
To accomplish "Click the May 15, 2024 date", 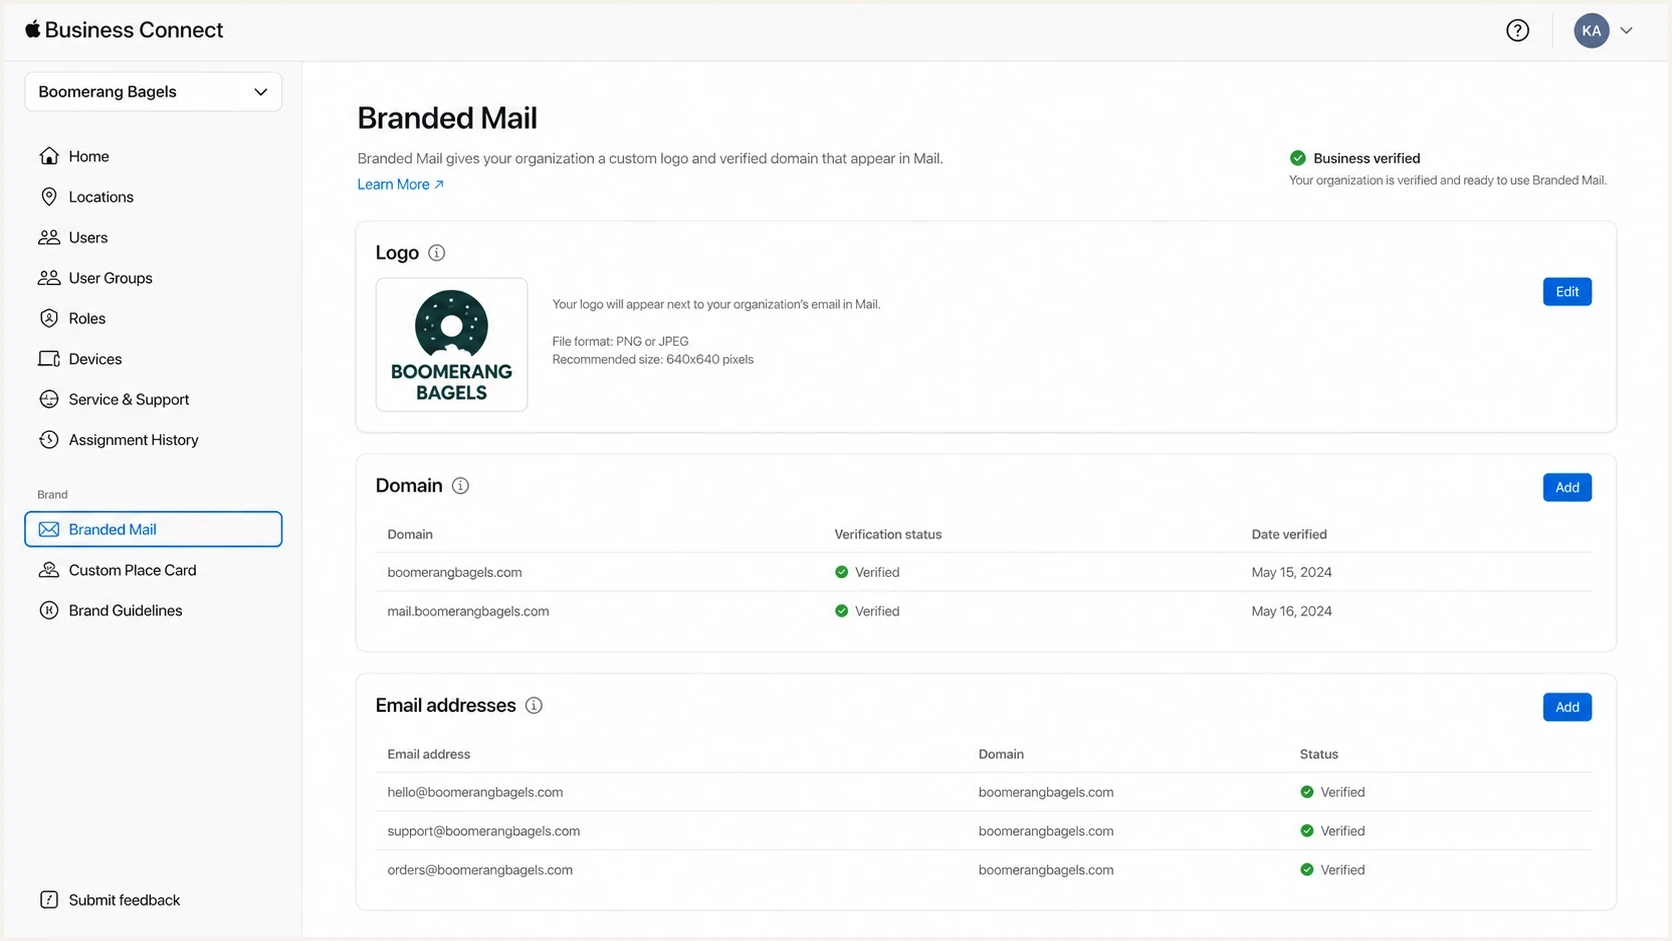I will click(x=1291, y=572).
